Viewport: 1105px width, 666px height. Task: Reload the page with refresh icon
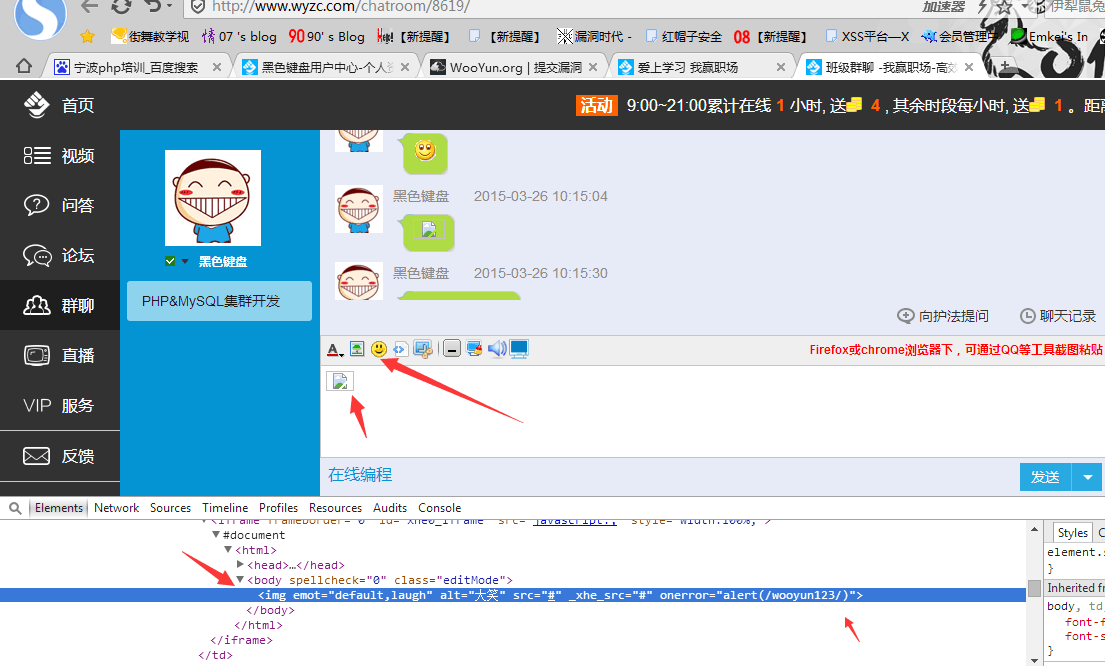pos(121,6)
